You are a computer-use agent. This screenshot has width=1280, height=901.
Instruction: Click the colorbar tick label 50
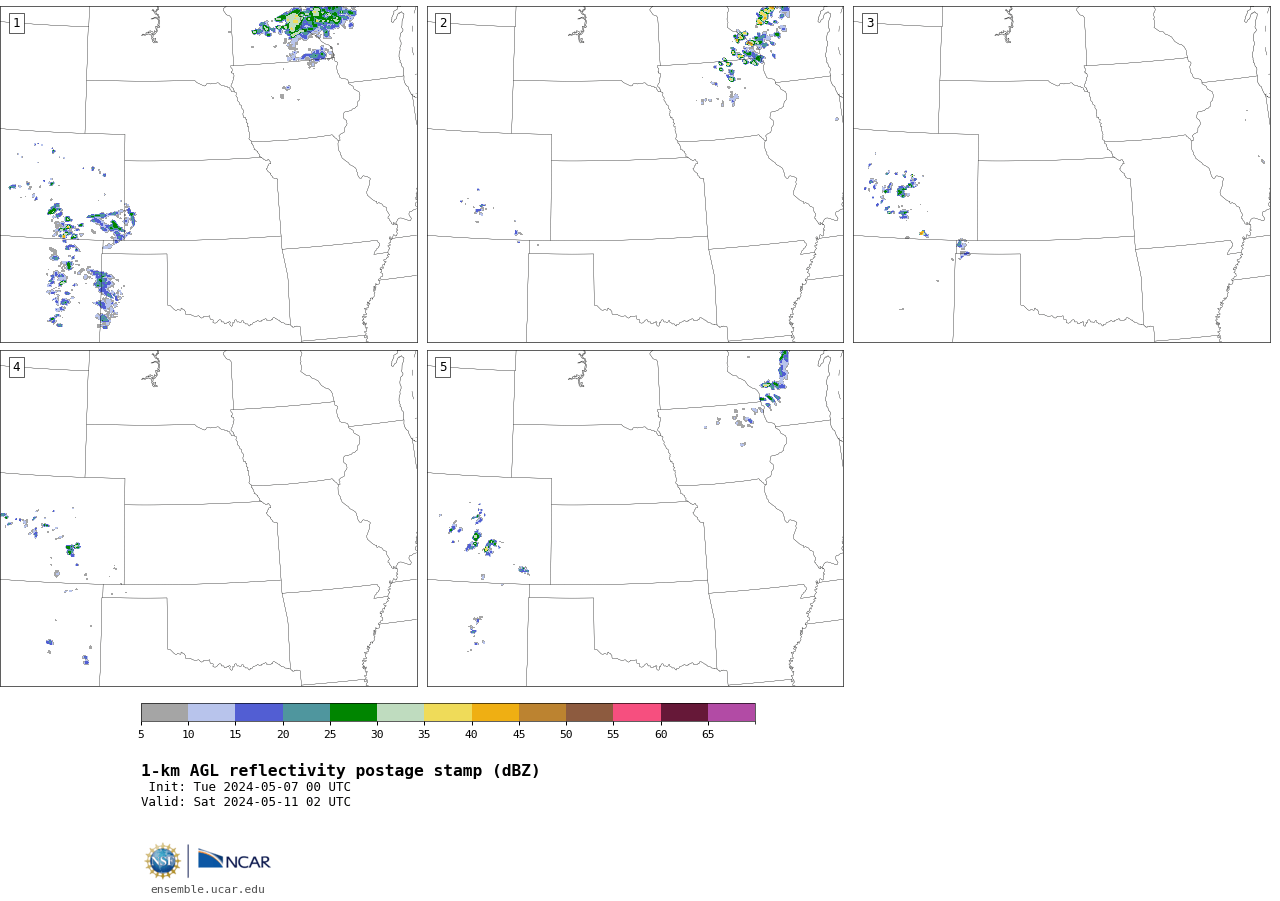566,734
